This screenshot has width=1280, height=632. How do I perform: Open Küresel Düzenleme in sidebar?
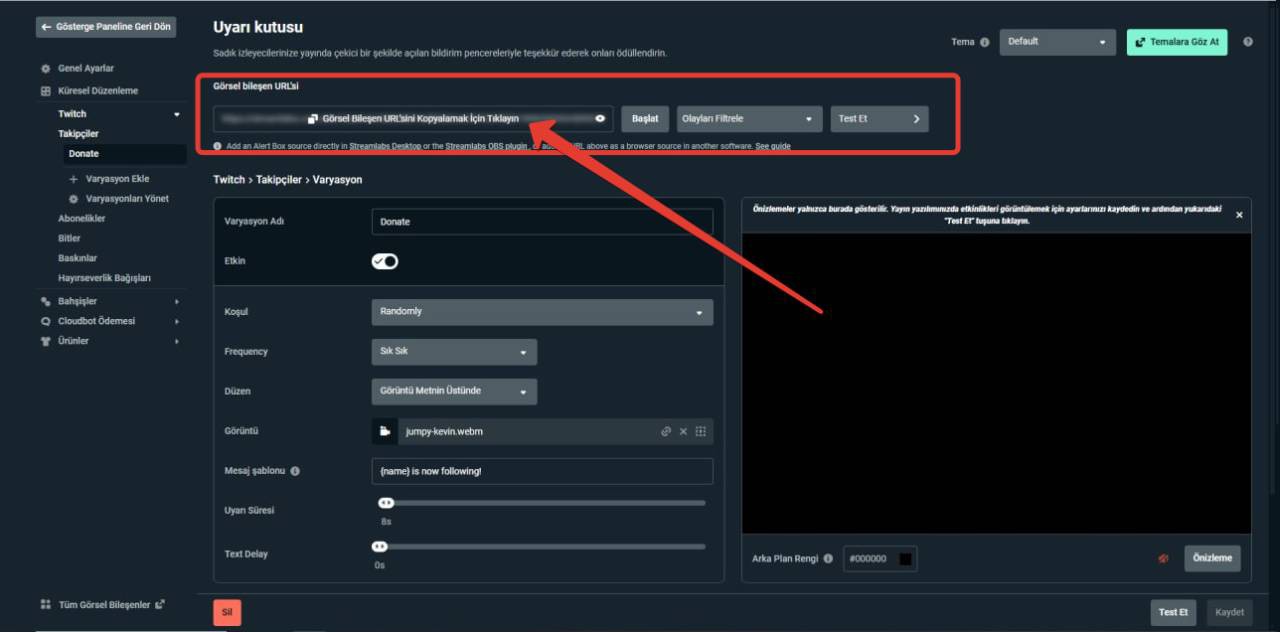pyautogui.click(x=98, y=91)
